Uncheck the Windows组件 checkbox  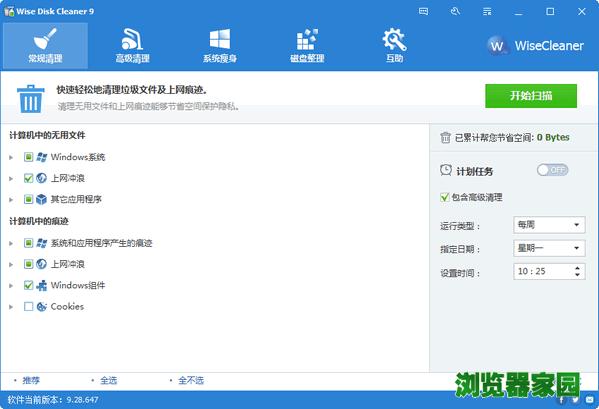click(28, 285)
